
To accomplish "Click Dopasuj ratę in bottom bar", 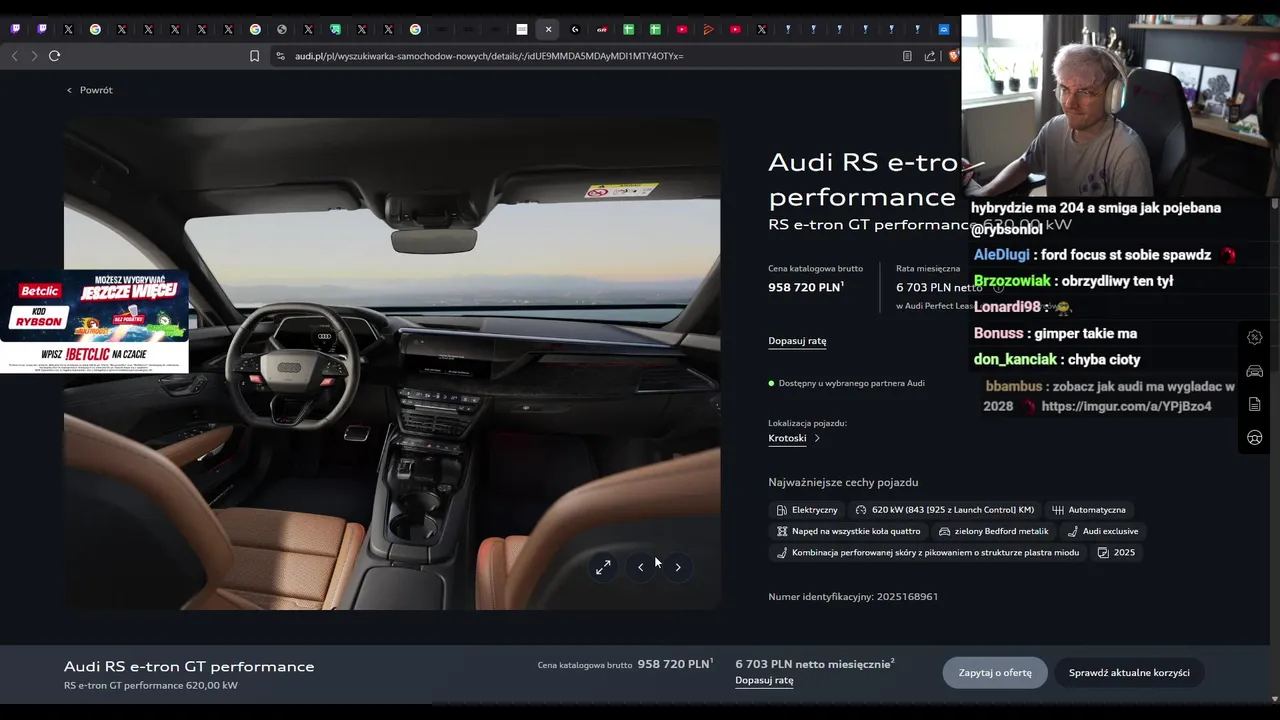I will [764, 680].
